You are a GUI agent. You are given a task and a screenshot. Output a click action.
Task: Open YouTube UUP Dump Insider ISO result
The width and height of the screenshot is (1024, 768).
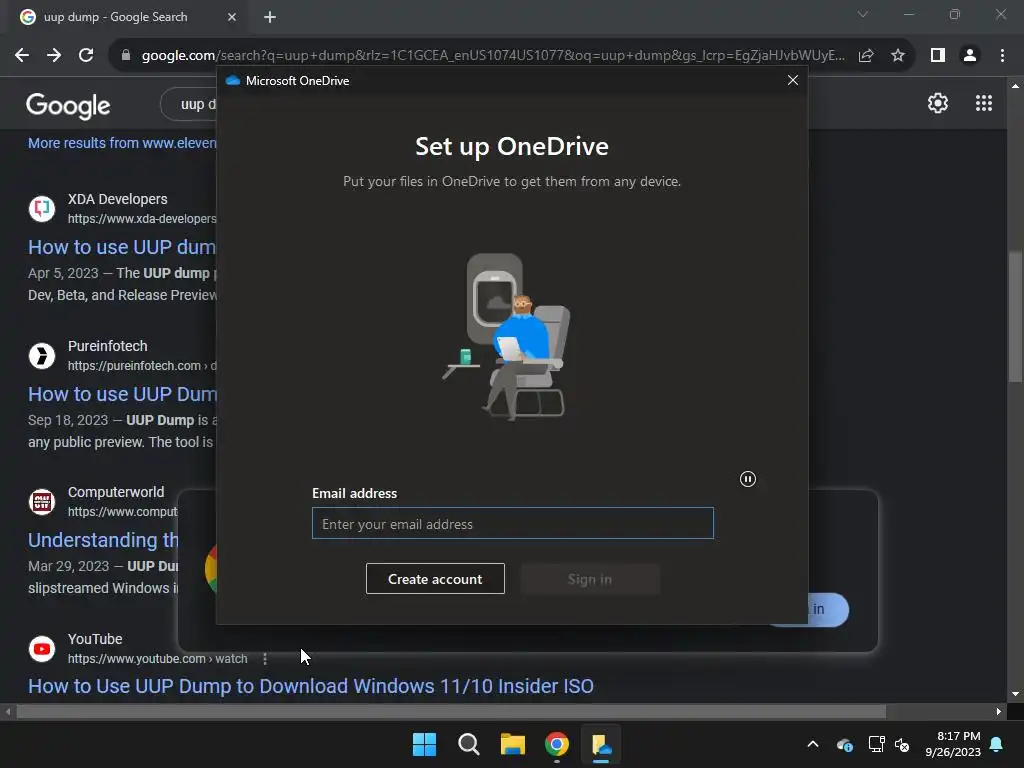coord(311,686)
